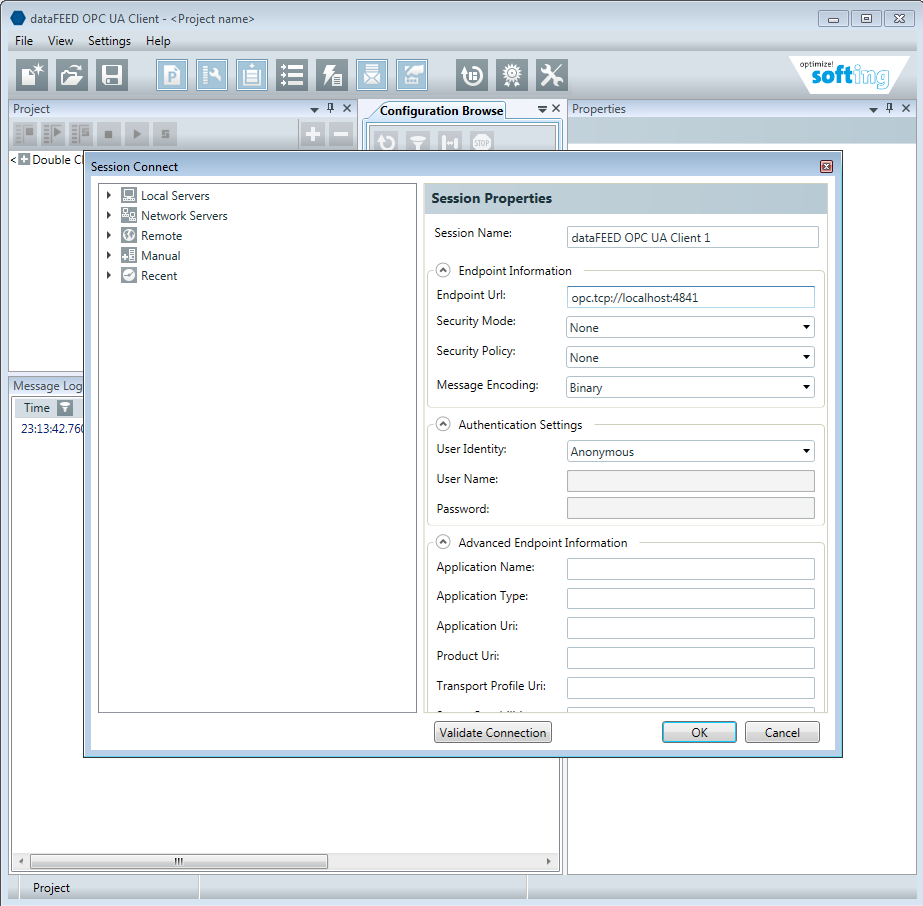923x906 pixels.
Task: Click the circular arrow restore toolbar icon
Action: click(472, 75)
